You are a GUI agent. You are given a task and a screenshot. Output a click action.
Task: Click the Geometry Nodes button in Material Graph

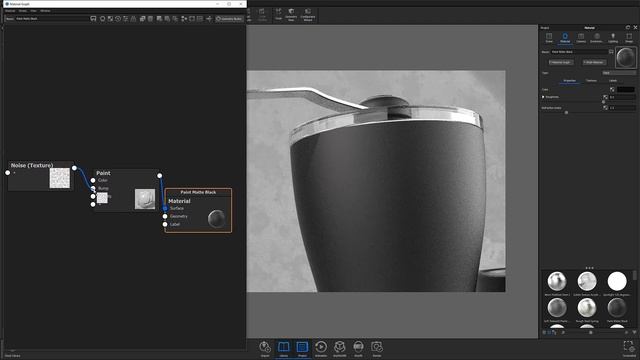[229, 19]
